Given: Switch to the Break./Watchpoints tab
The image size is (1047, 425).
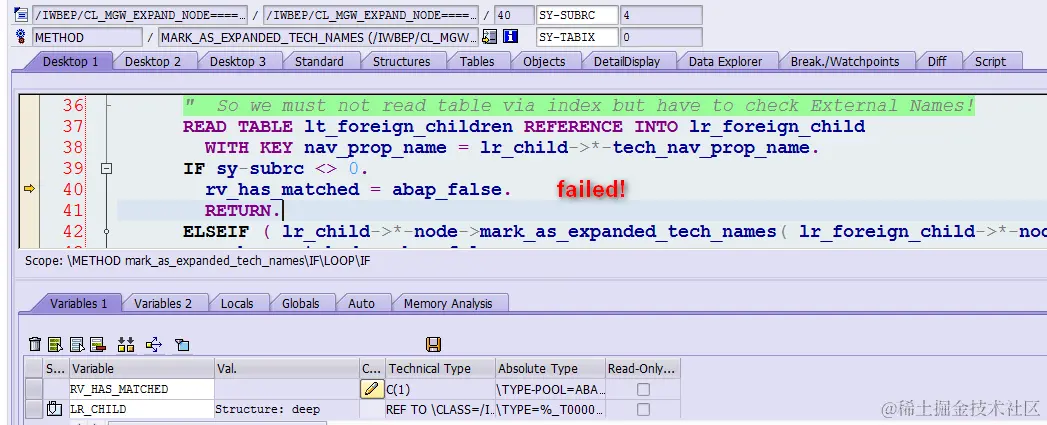Looking at the screenshot, I should coord(845,61).
